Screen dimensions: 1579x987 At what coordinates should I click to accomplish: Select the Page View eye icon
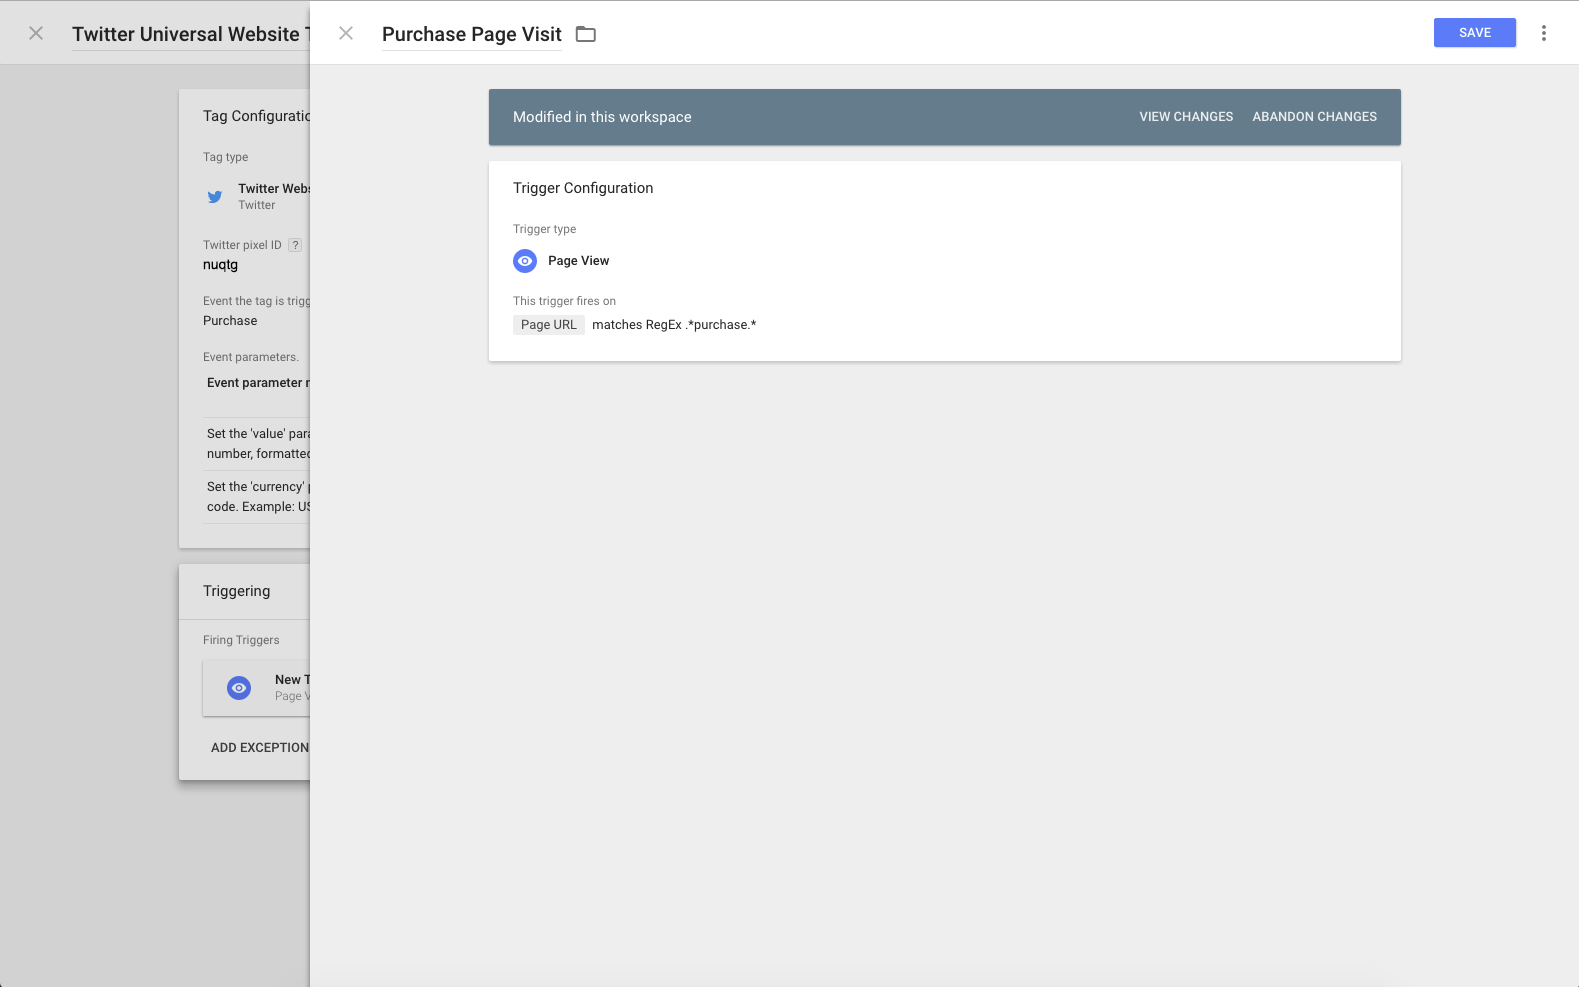(525, 261)
